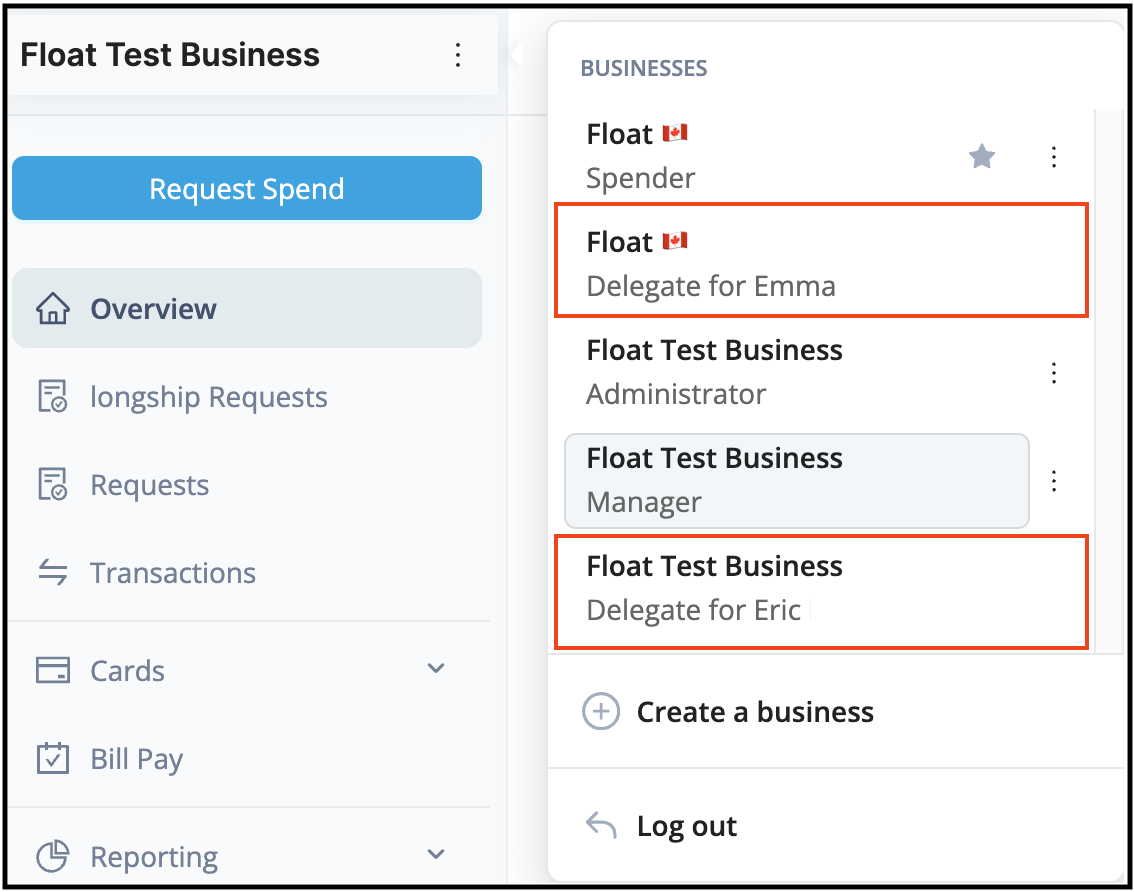
Task: Open the Requests page in sidebar
Action: pos(150,485)
